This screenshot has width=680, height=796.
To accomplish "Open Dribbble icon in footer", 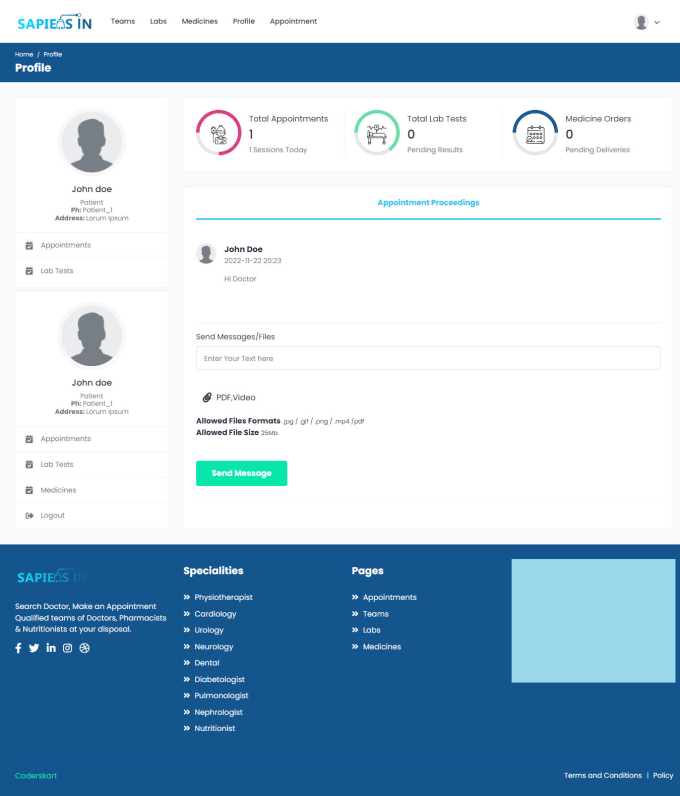I will 84,648.
